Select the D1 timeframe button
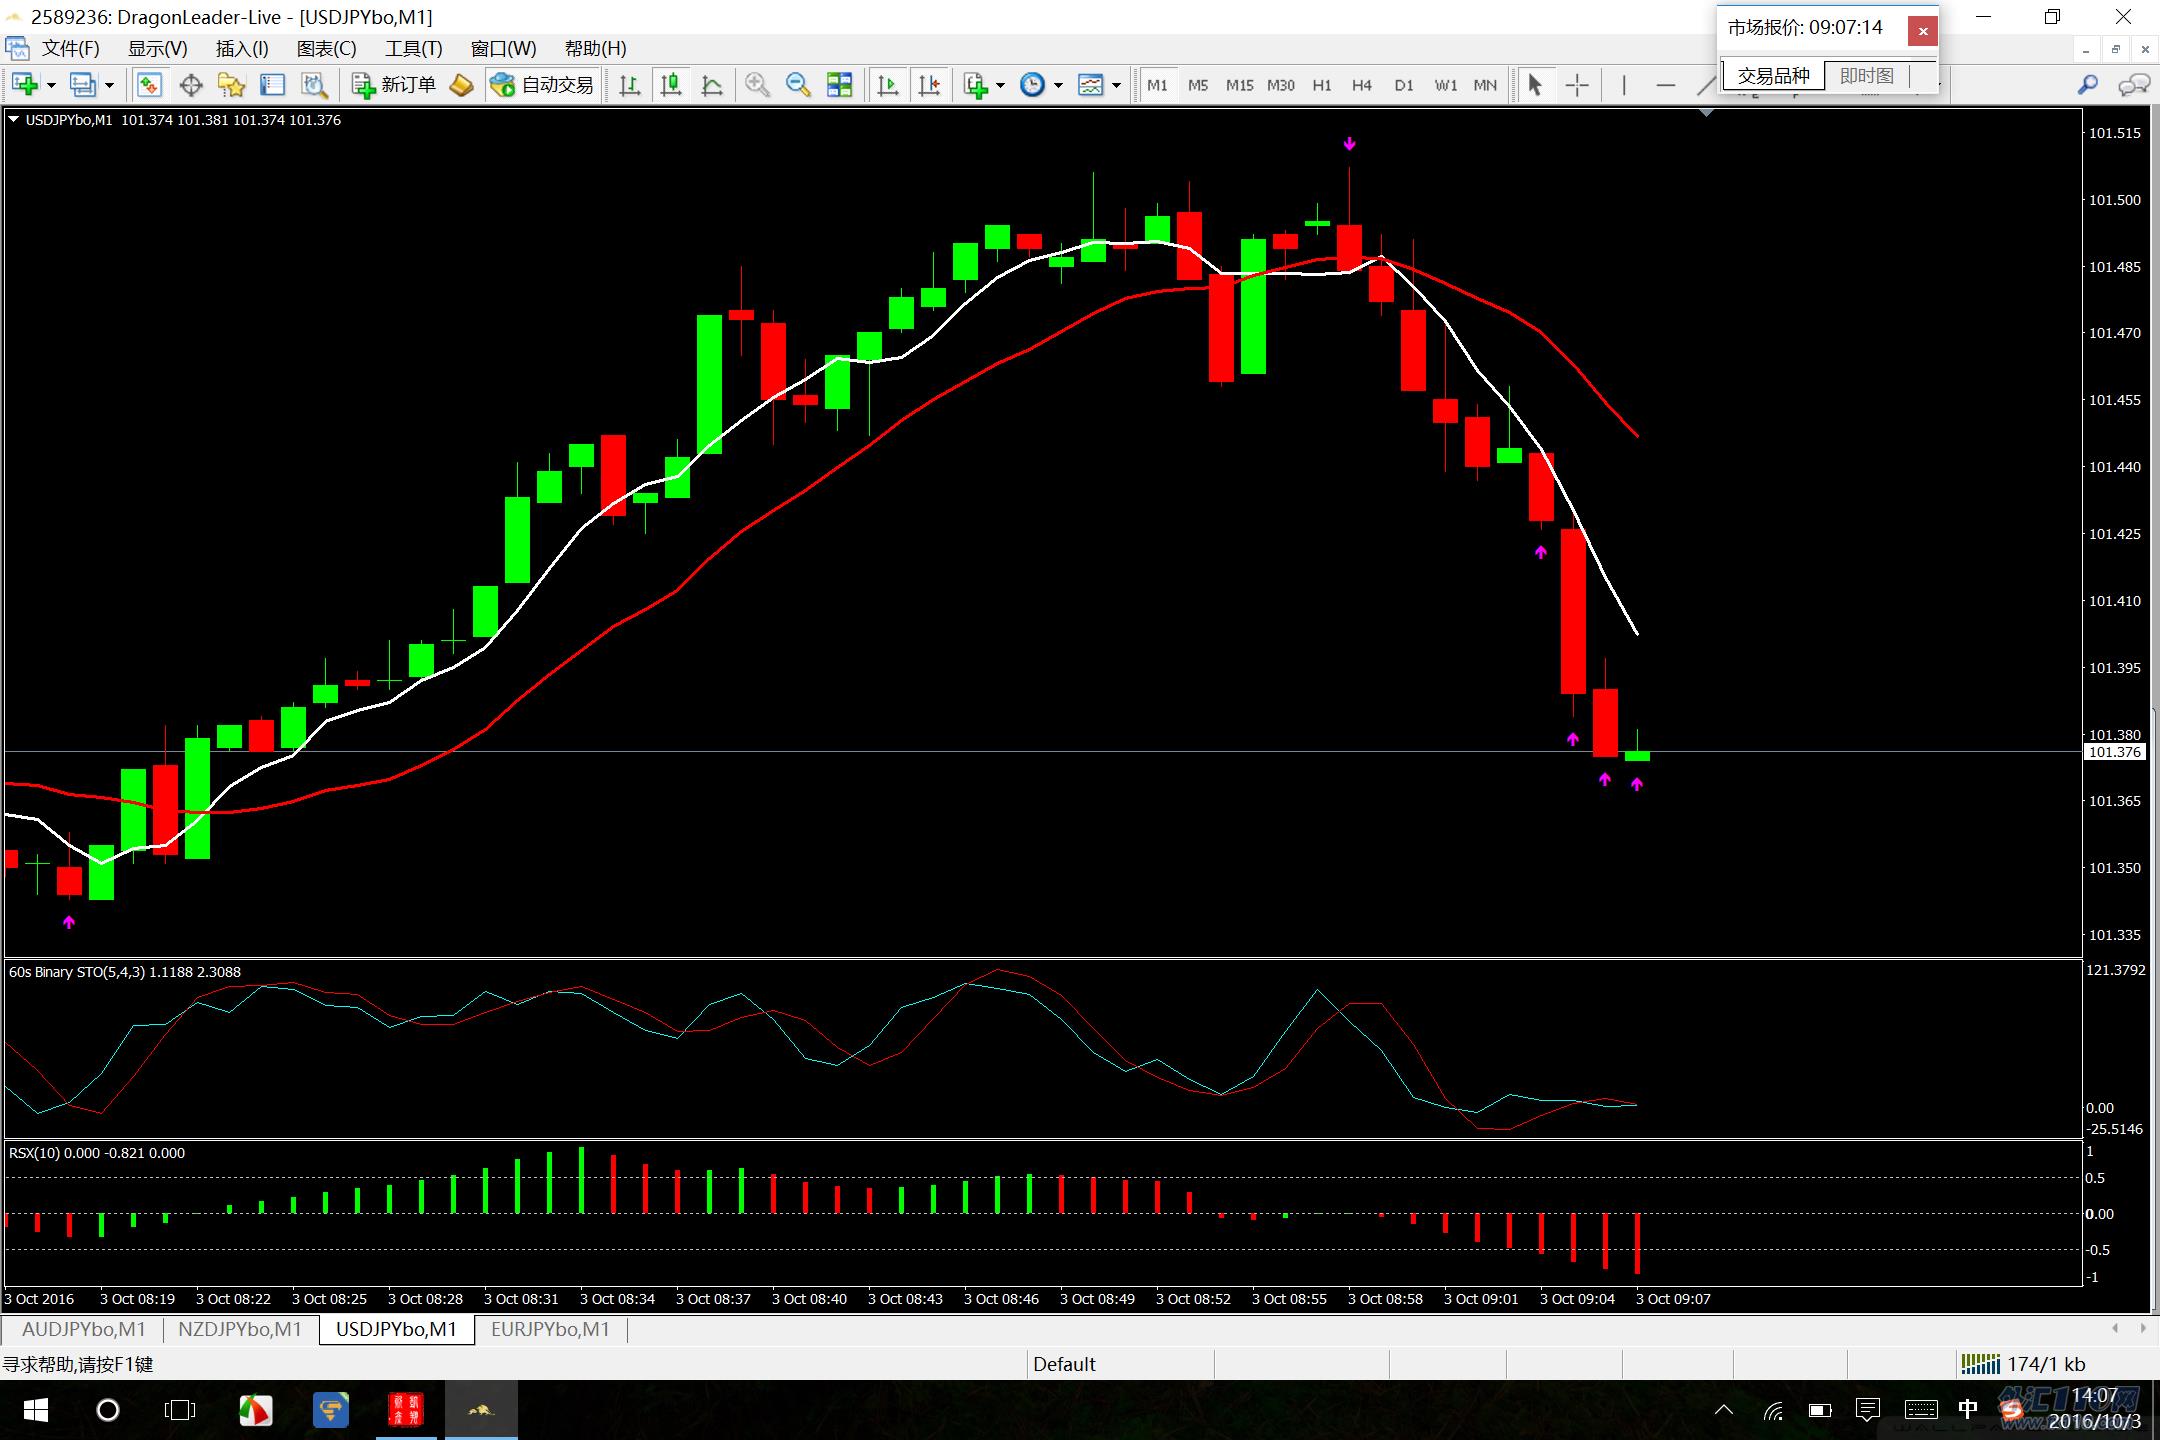Screen dimensions: 2160x1440 pos(1404,85)
